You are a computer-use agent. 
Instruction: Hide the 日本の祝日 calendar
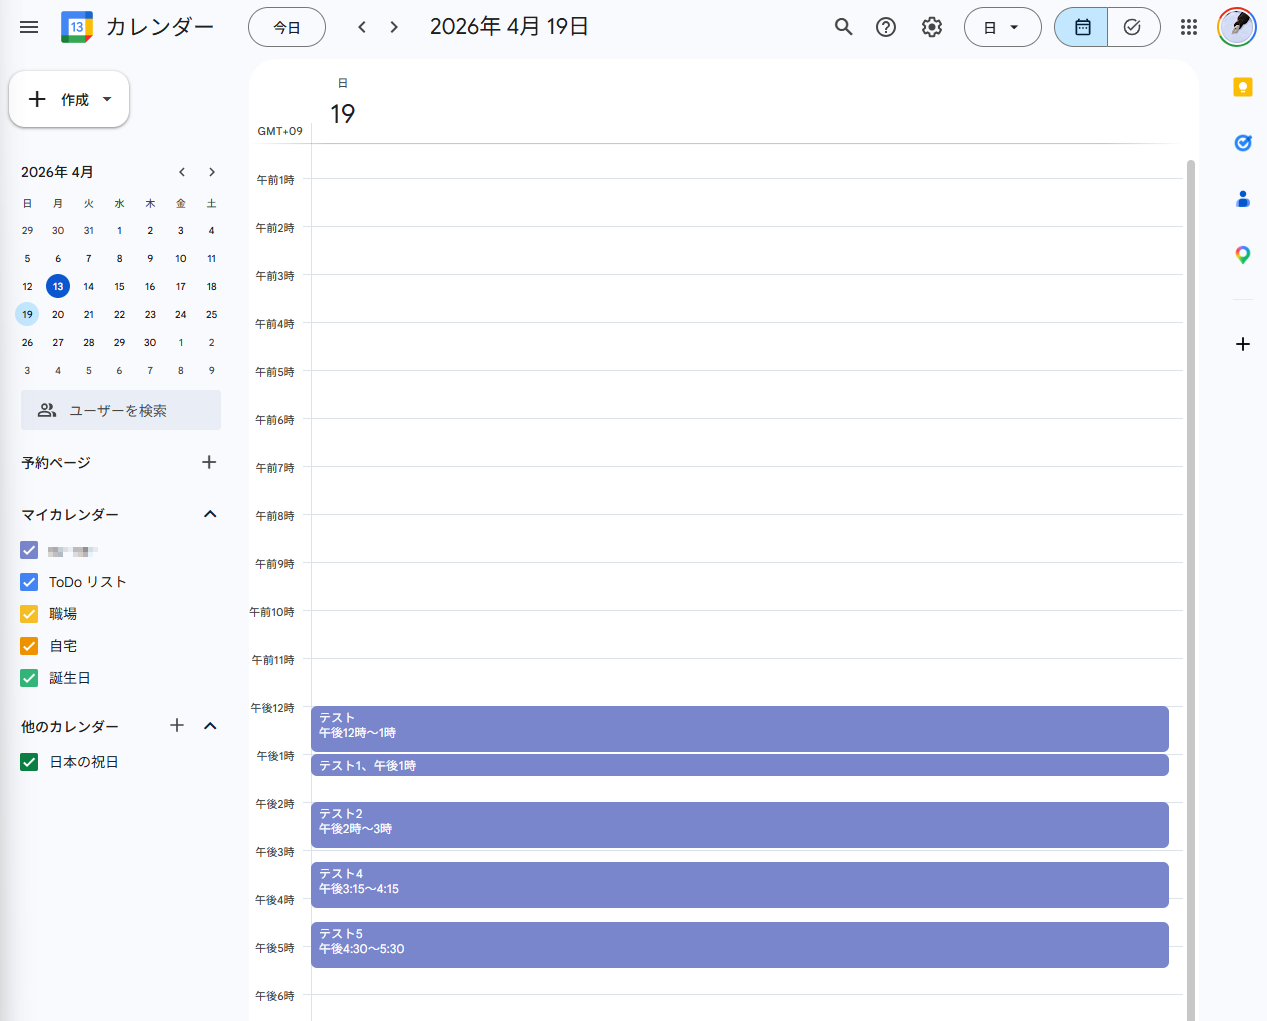pos(29,762)
